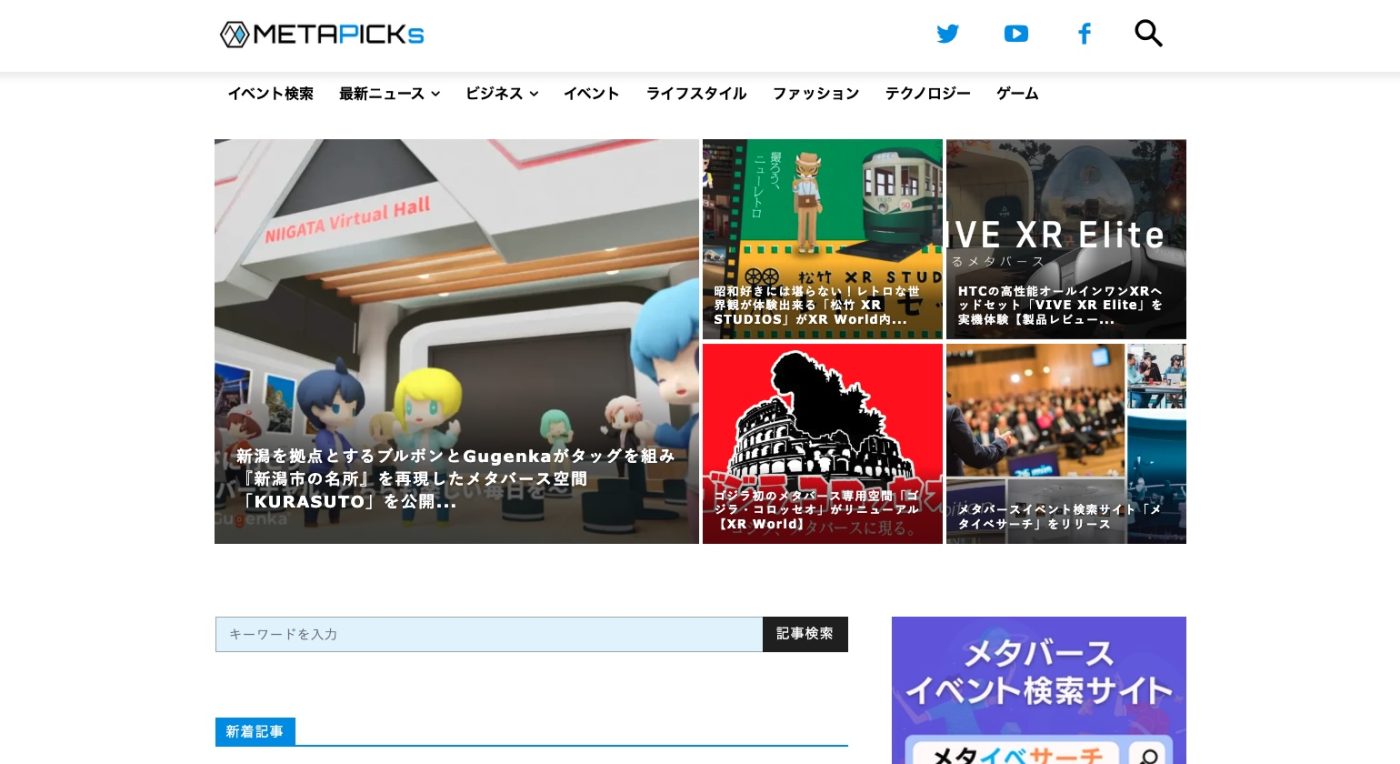Viewport: 1400px width, 764px height.
Task: Open the 松竹 XR STUDIOS article thumbnail
Action: pos(822,239)
